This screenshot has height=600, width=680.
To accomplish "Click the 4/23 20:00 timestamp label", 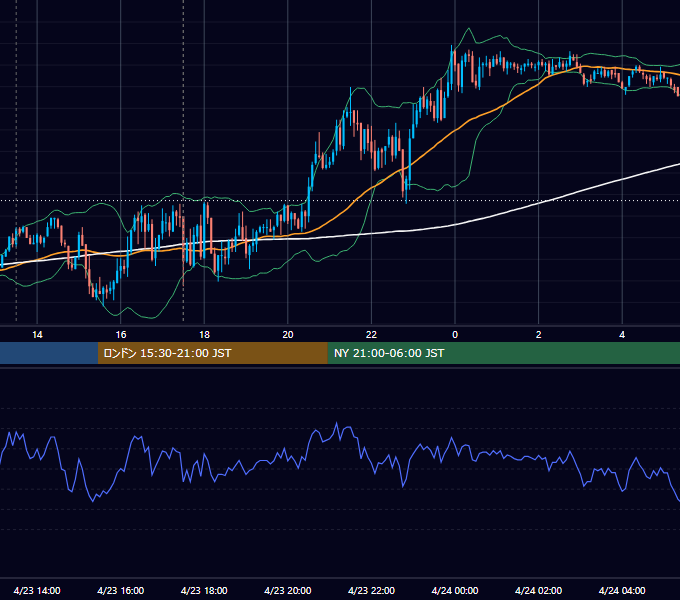I will pos(288,590).
